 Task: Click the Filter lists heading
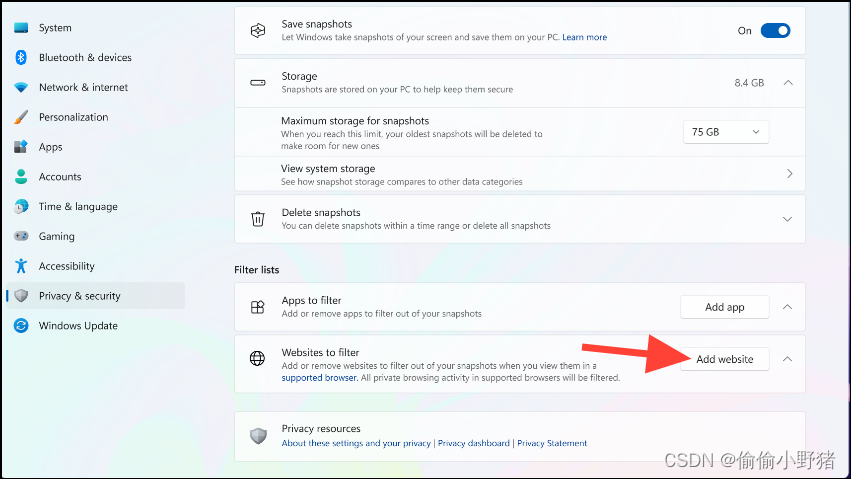point(257,270)
